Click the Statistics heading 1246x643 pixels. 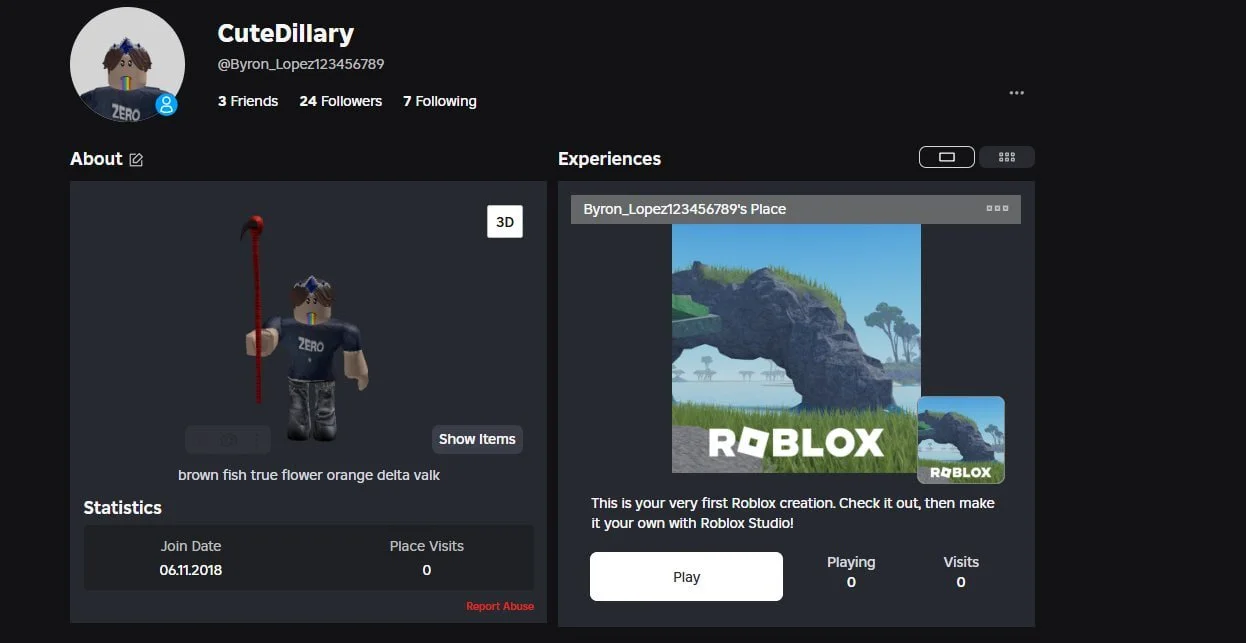coord(122,508)
